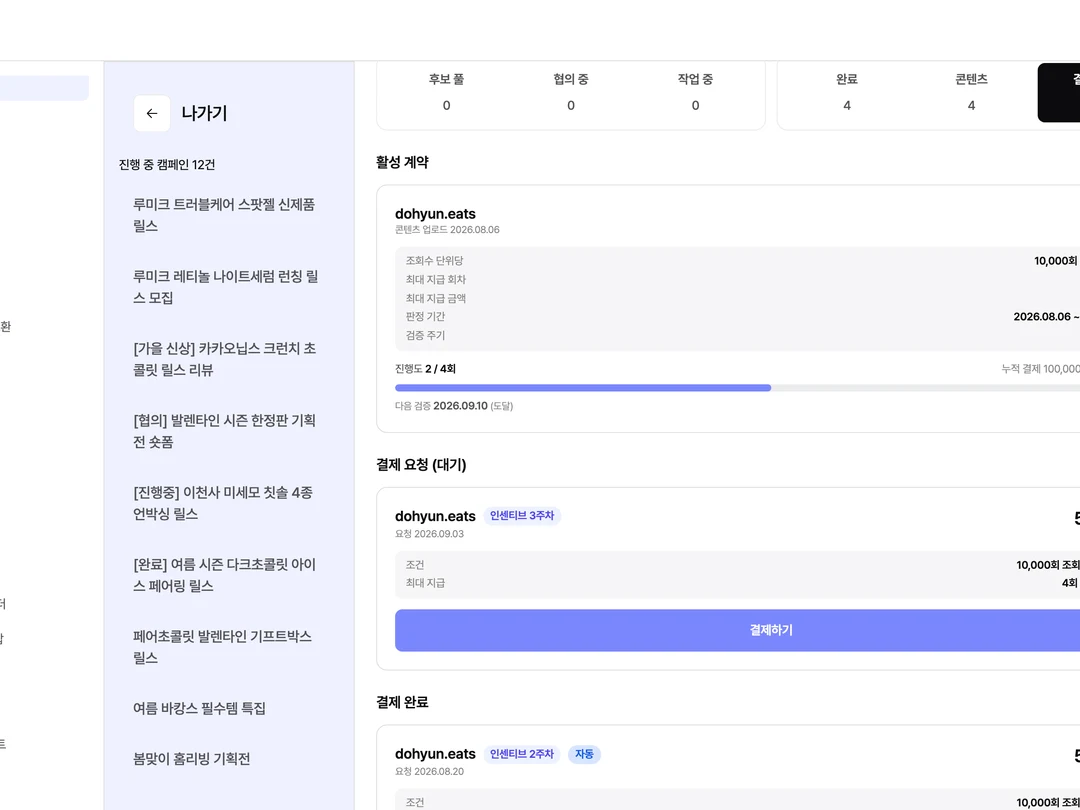1080x810 pixels.
Task: Open [협의] 발렌타인 시즌 한정판 기획전 숏폼
Action: point(225,431)
